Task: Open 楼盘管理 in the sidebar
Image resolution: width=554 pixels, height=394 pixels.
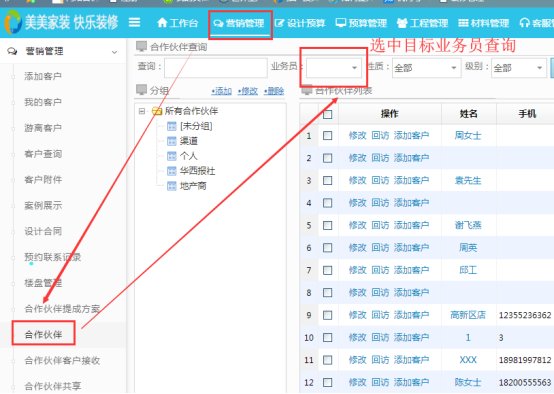Action: click(43, 283)
